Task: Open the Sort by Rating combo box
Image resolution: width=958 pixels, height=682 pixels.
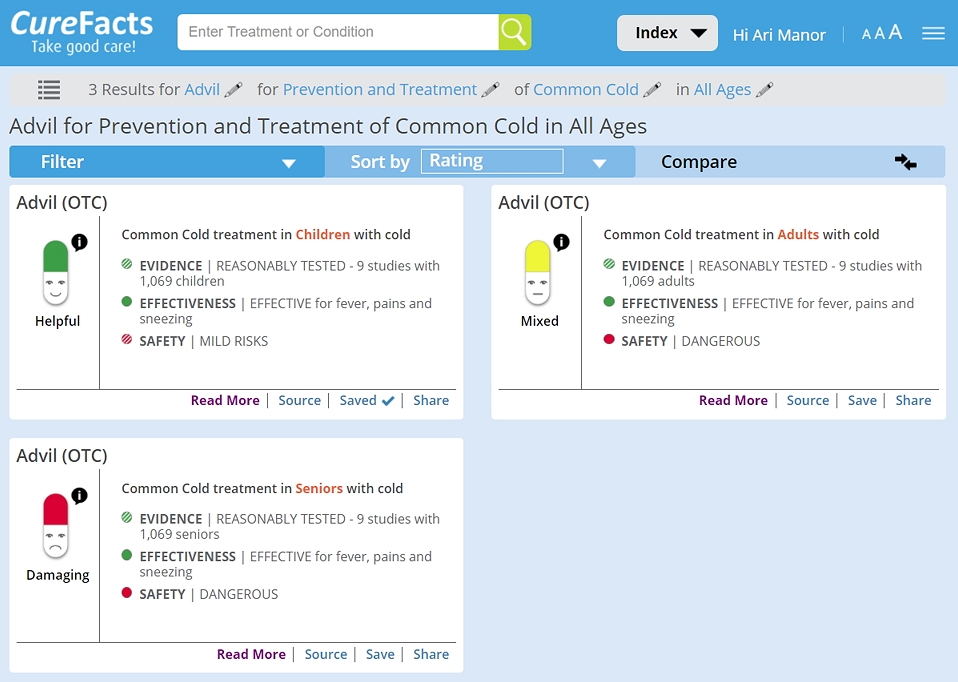Action: pos(492,161)
